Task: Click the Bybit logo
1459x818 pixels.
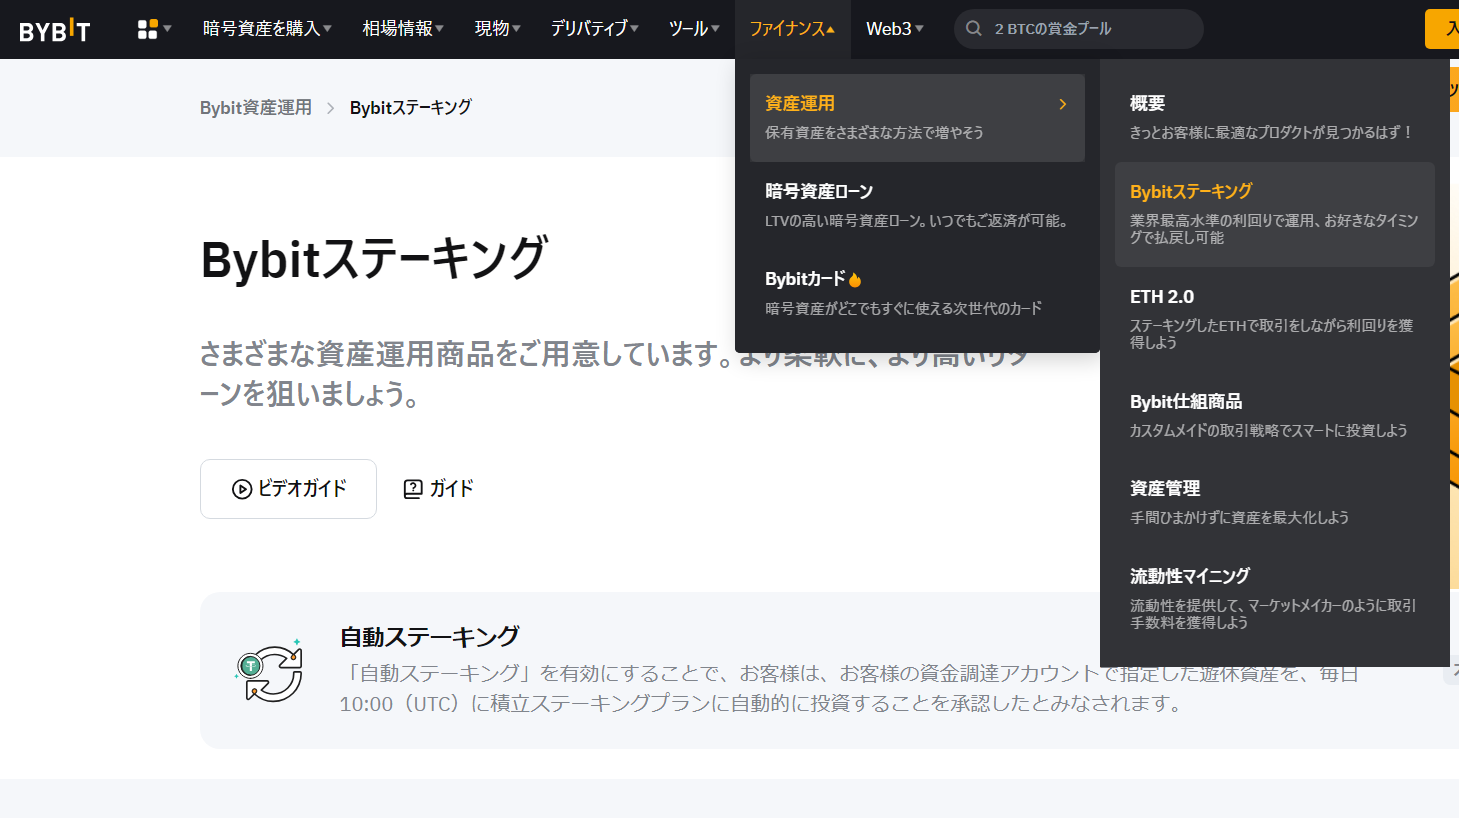Action: coord(55,29)
